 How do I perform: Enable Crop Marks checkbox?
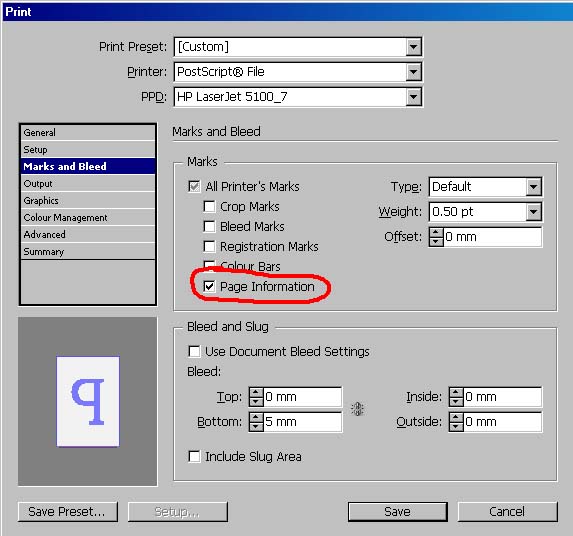[x=209, y=206]
